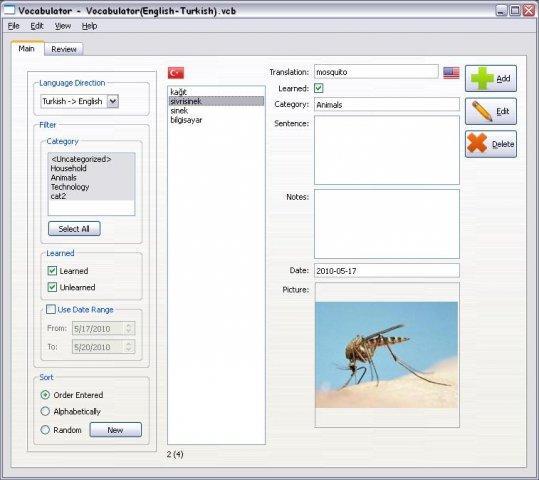Screen dimensions: 539x480
Task: Select Technology in category filter
Action: (91, 187)
